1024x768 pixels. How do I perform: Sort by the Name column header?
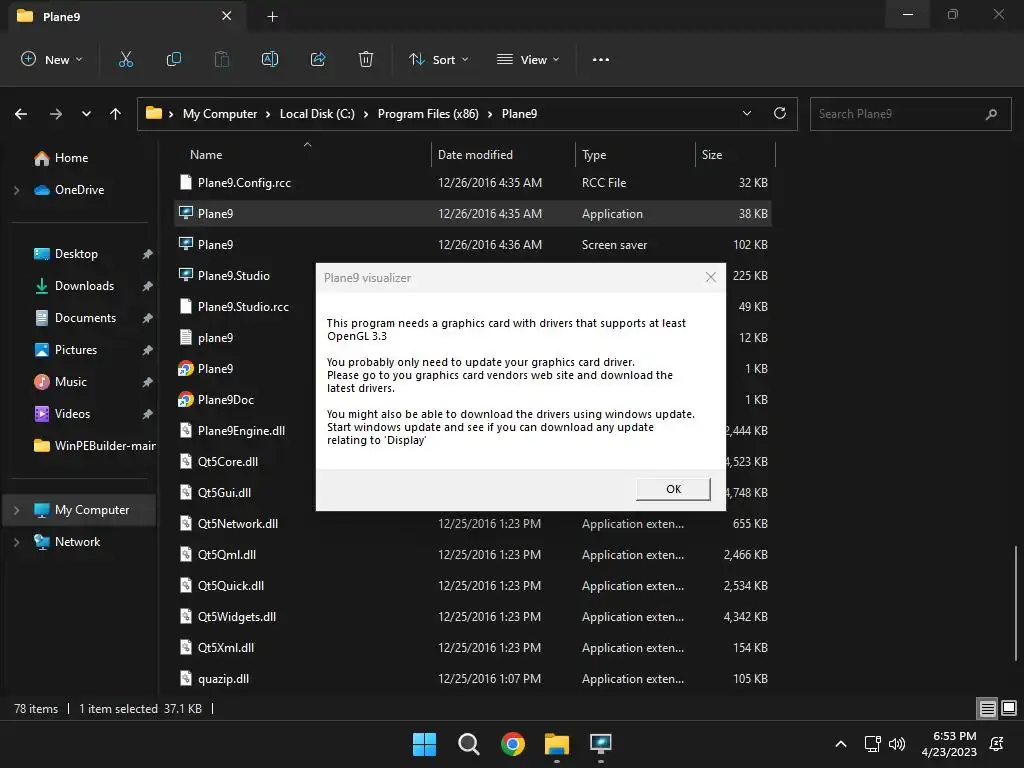click(206, 155)
